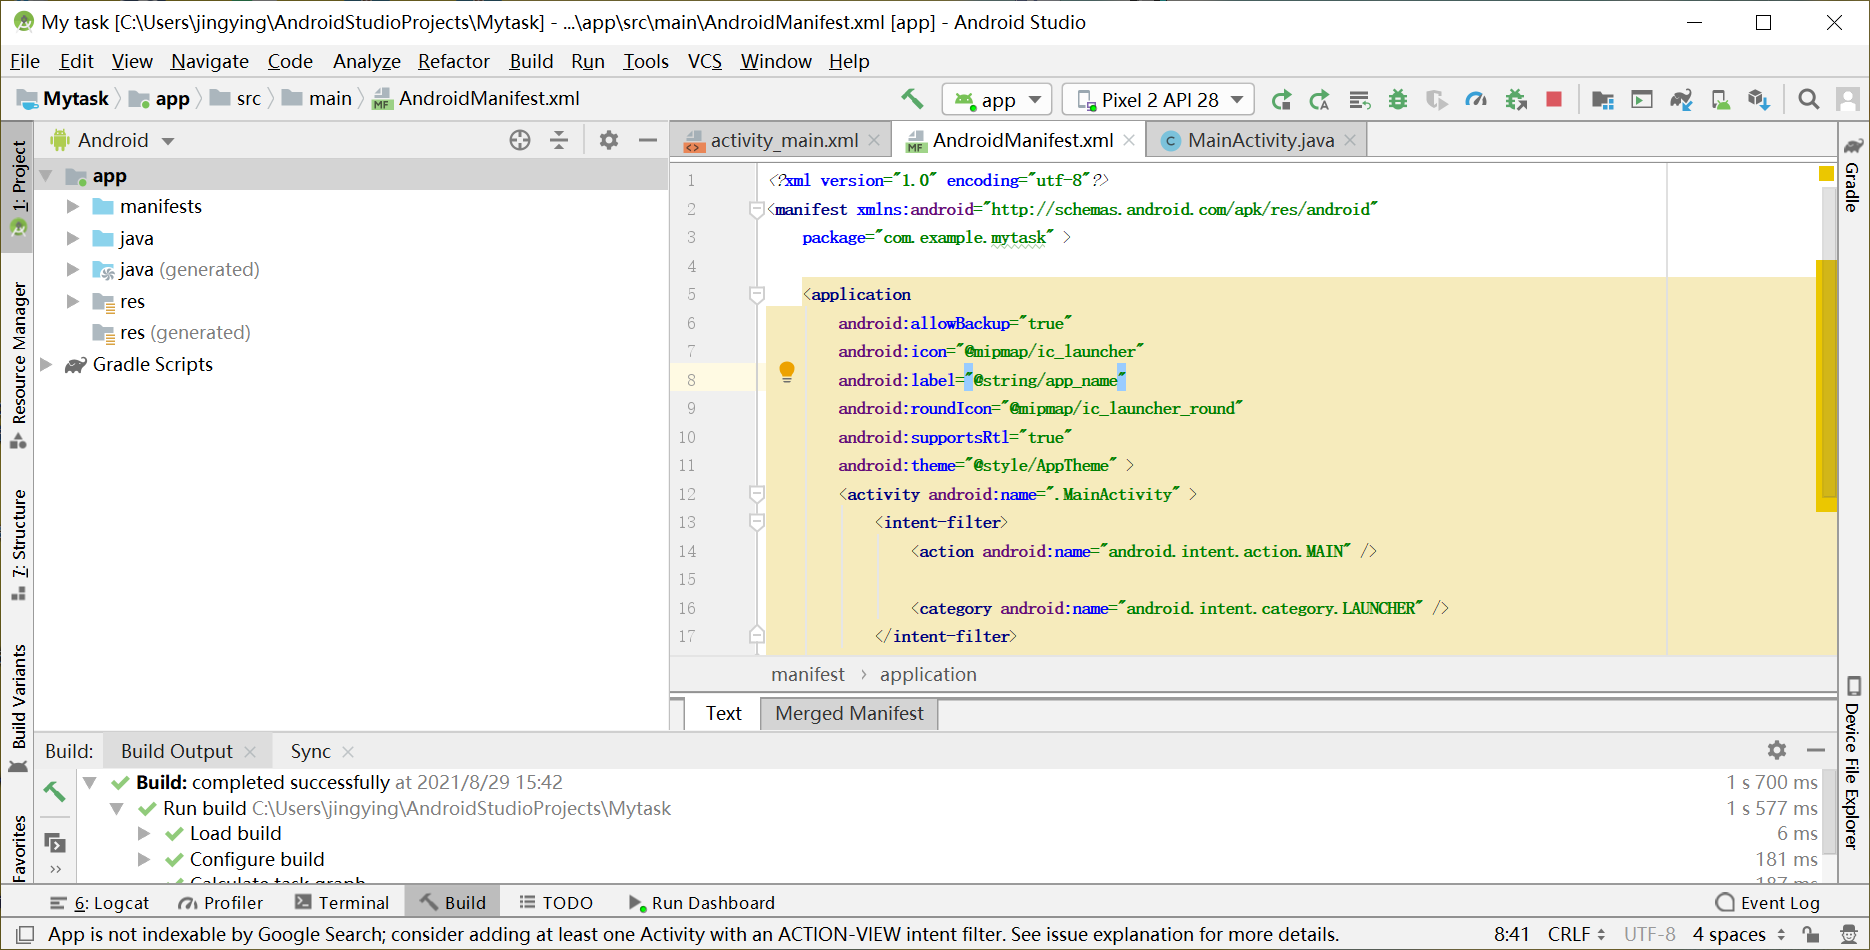Click the yellow lightbulb quick-fix icon

coord(787,373)
